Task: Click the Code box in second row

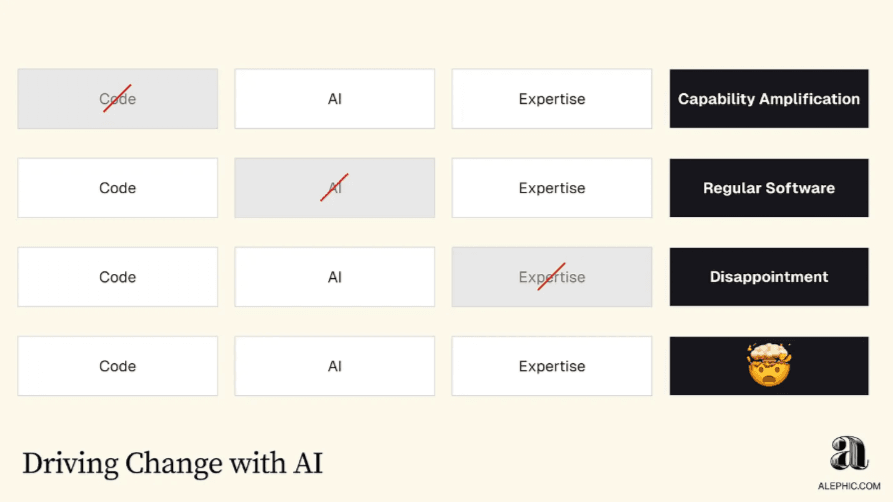Action: [117, 188]
